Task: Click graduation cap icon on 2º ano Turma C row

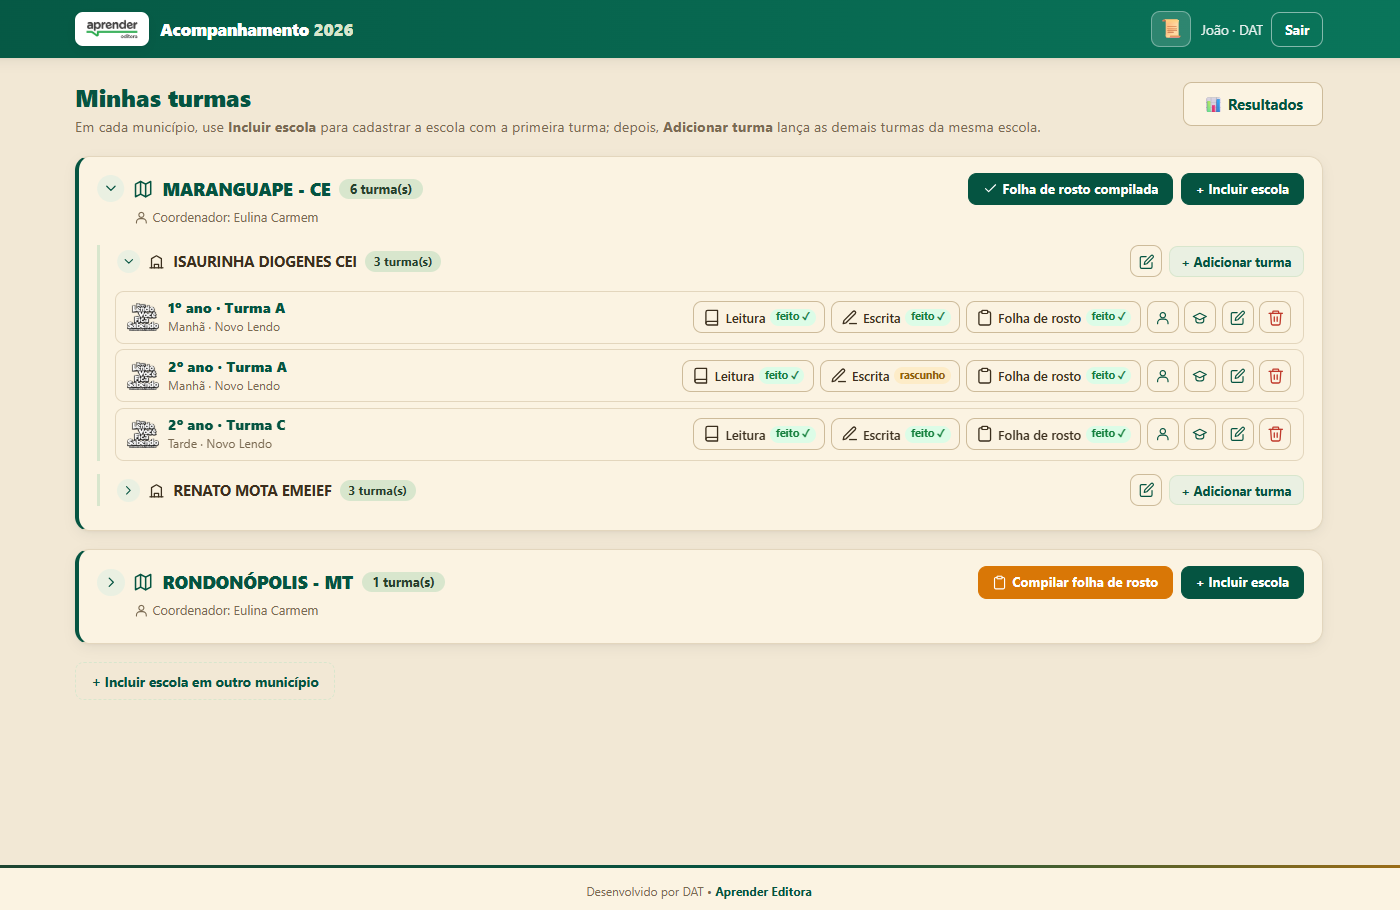Action: tap(1200, 434)
